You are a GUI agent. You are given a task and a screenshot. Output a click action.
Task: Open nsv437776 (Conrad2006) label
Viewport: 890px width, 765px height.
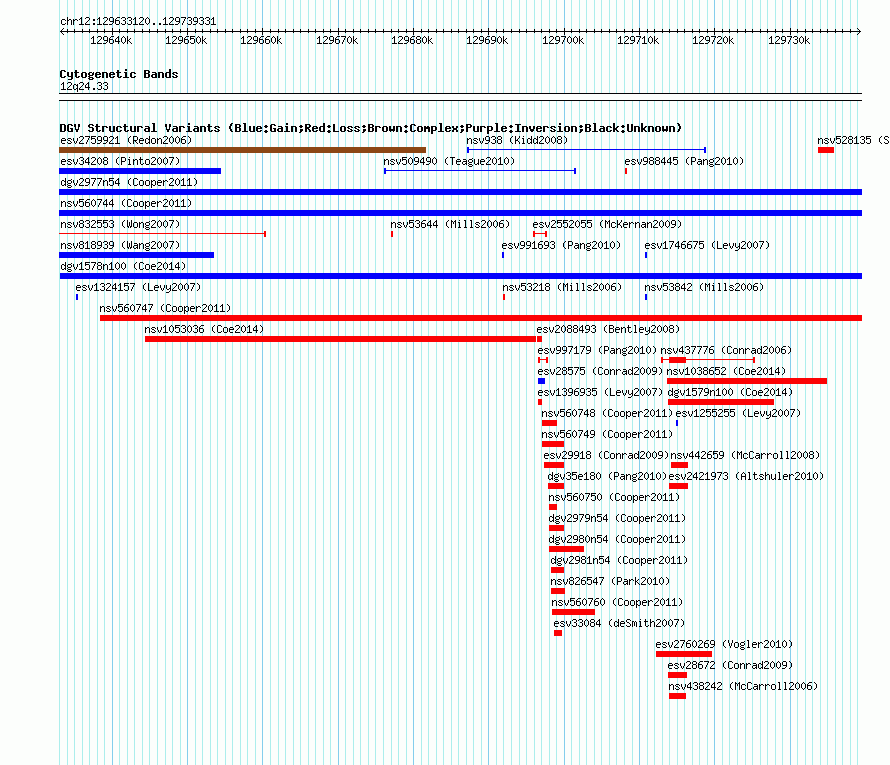(726, 350)
